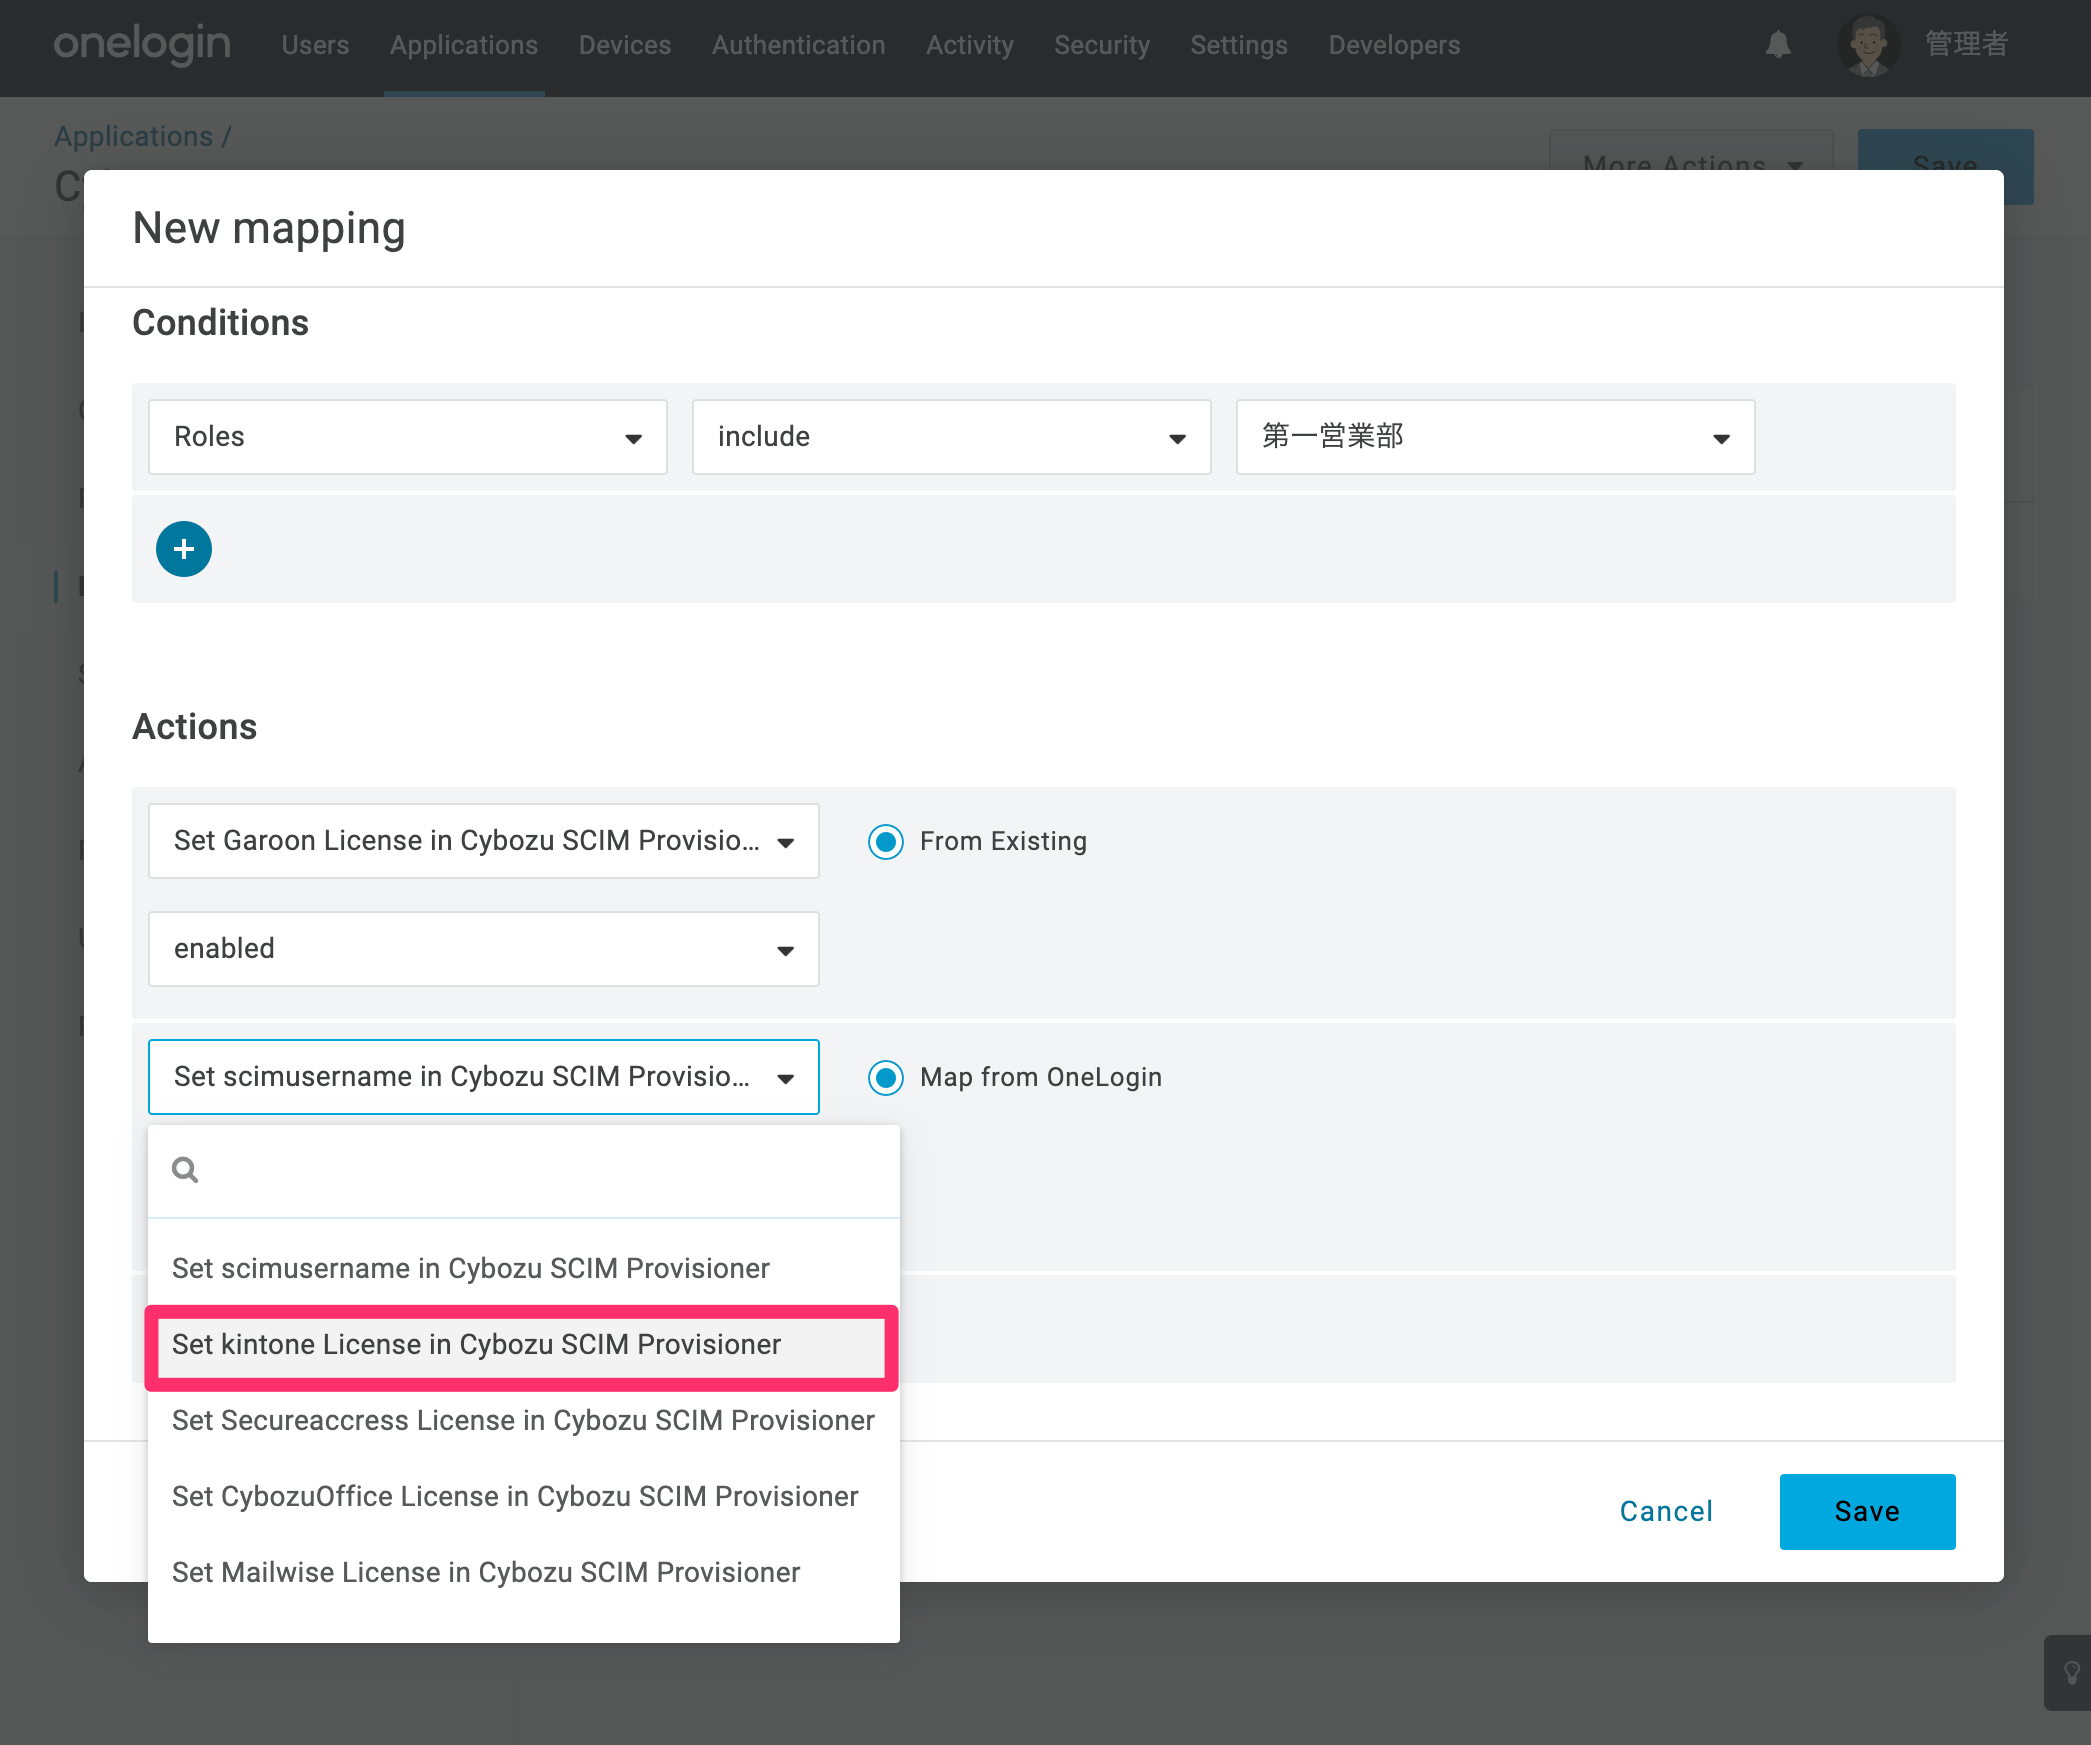The width and height of the screenshot is (2091, 1745).
Task: Pick Set Secureaccress License option
Action: tap(524, 1421)
